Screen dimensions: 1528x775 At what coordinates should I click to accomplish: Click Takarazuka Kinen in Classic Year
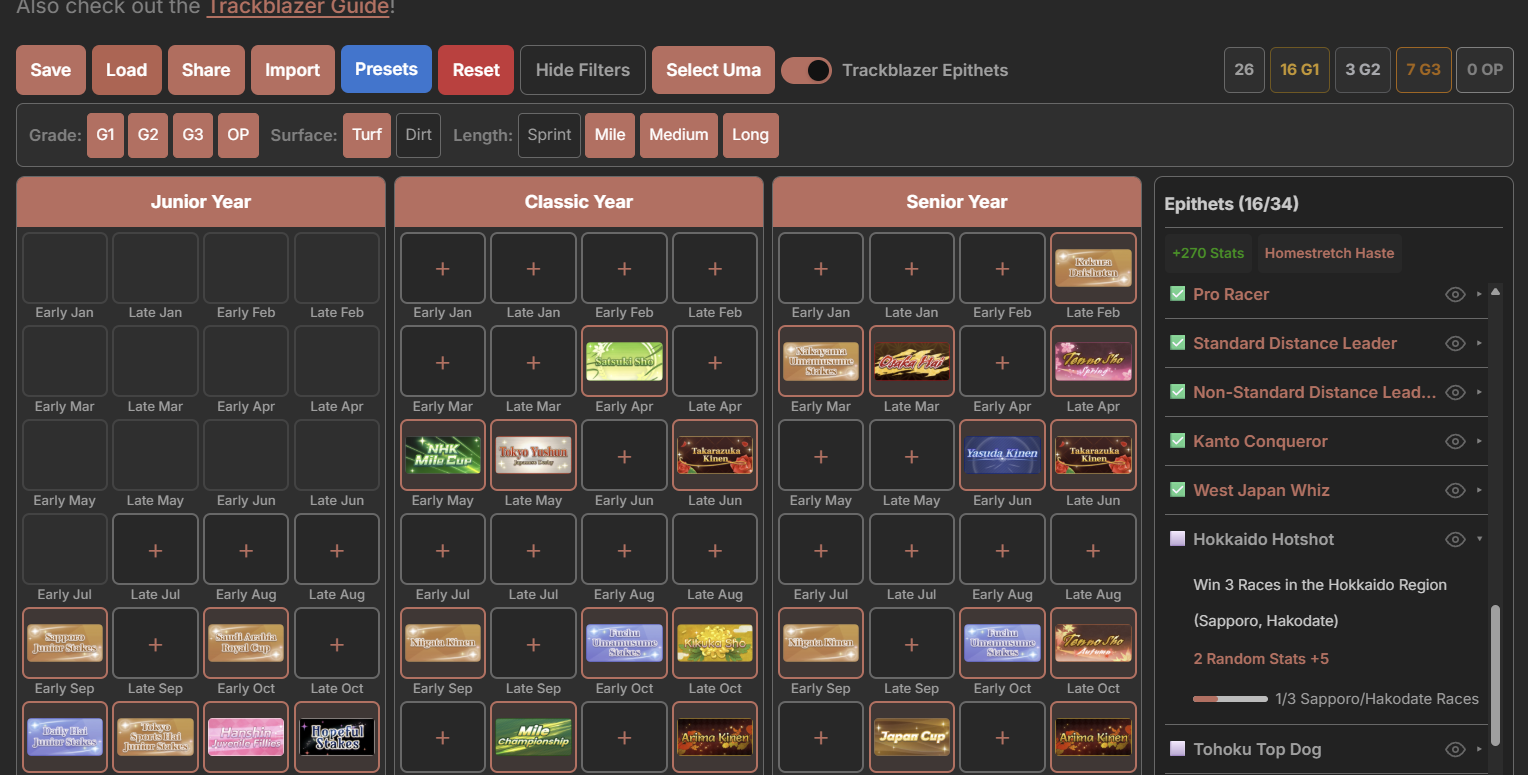[715, 455]
